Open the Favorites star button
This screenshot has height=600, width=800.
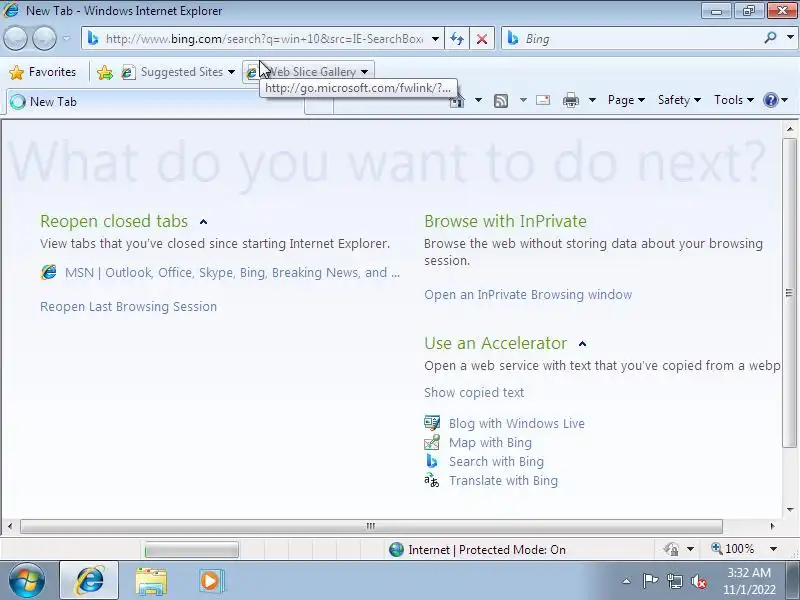point(42,72)
